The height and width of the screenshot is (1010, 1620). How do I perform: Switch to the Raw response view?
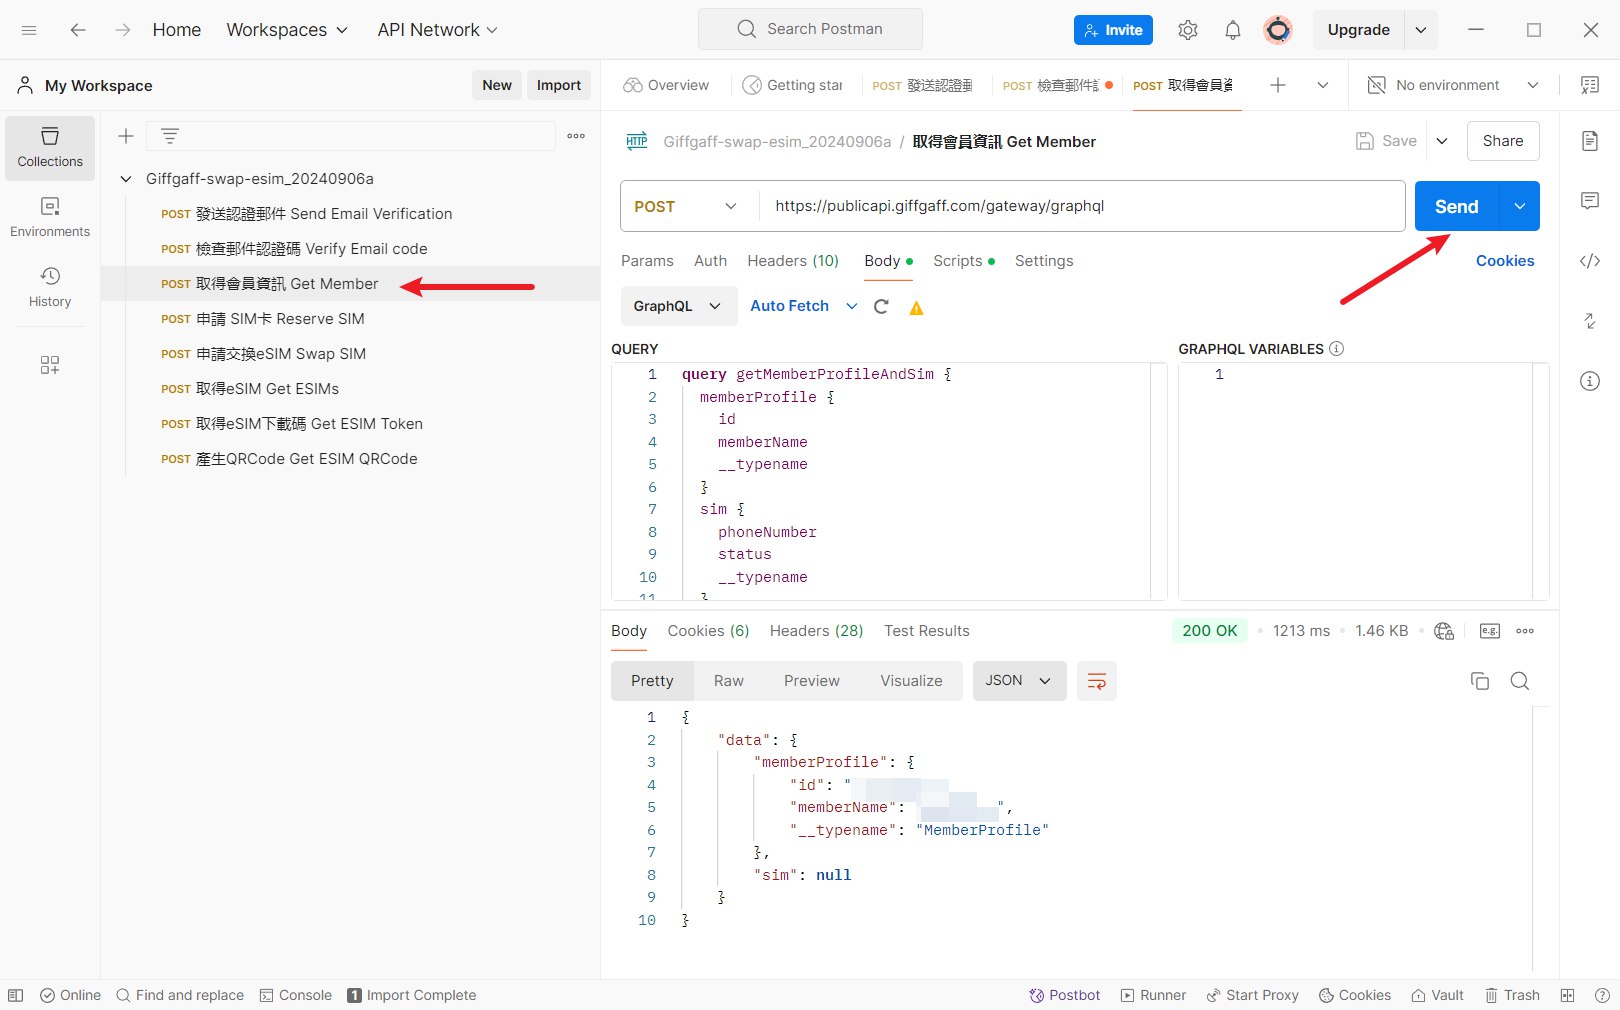click(728, 681)
